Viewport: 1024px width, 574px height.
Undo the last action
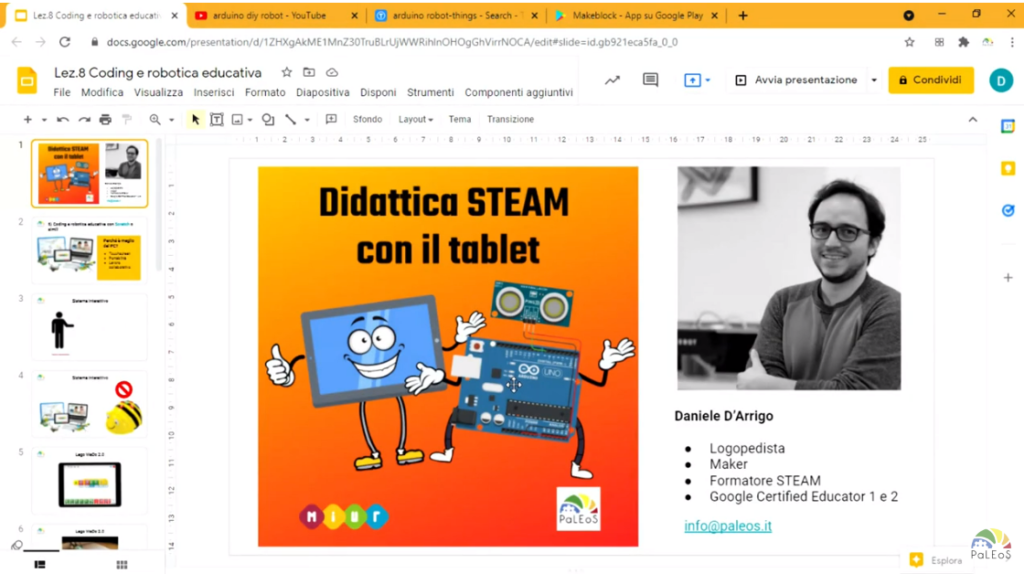pos(63,120)
